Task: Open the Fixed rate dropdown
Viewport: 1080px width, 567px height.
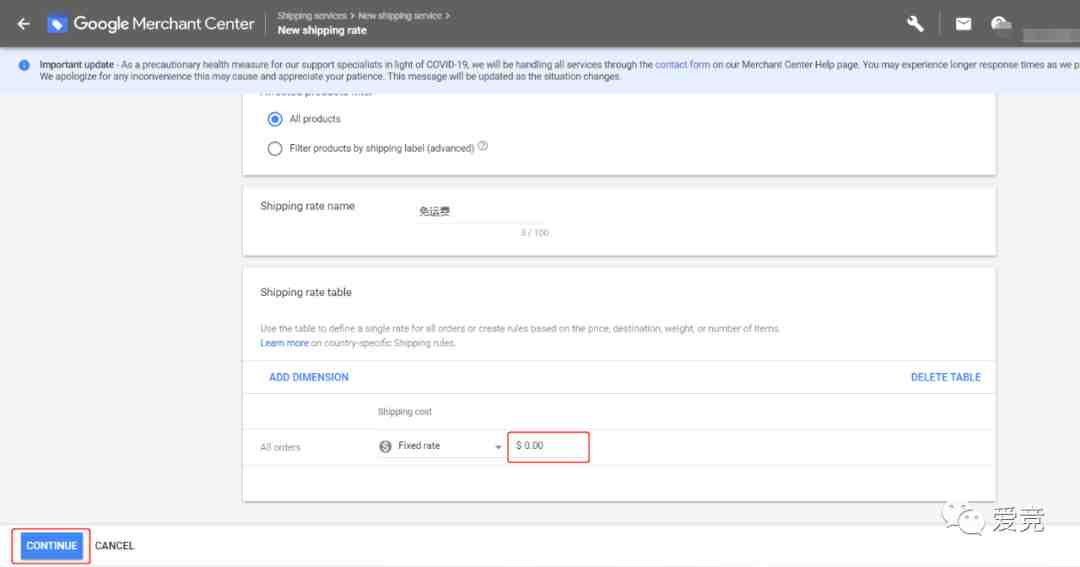Action: pyautogui.click(x=441, y=446)
